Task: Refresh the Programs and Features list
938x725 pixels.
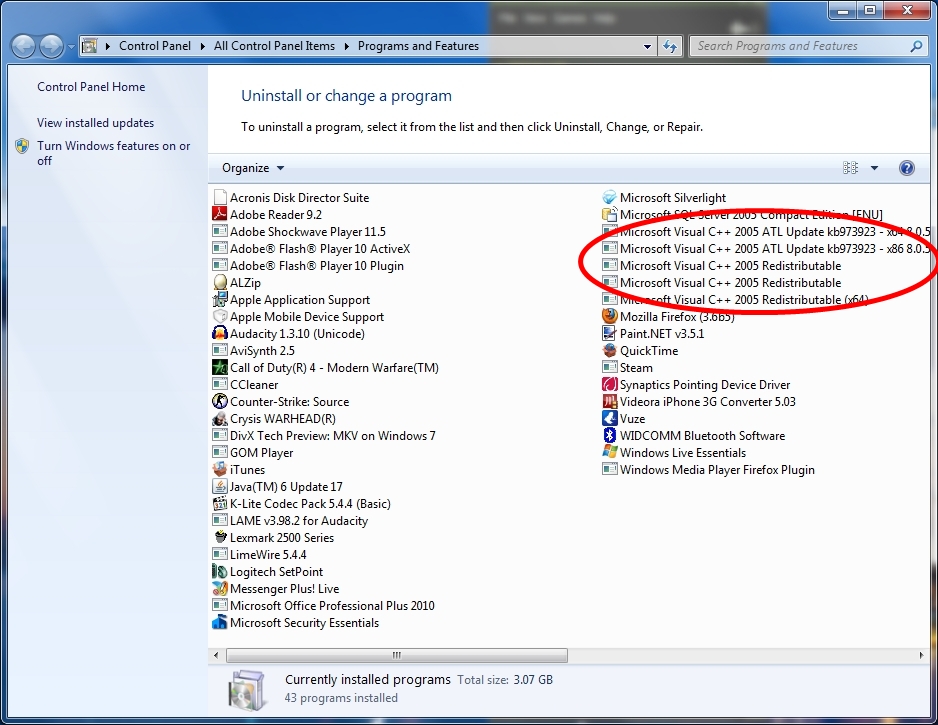Action: click(670, 46)
